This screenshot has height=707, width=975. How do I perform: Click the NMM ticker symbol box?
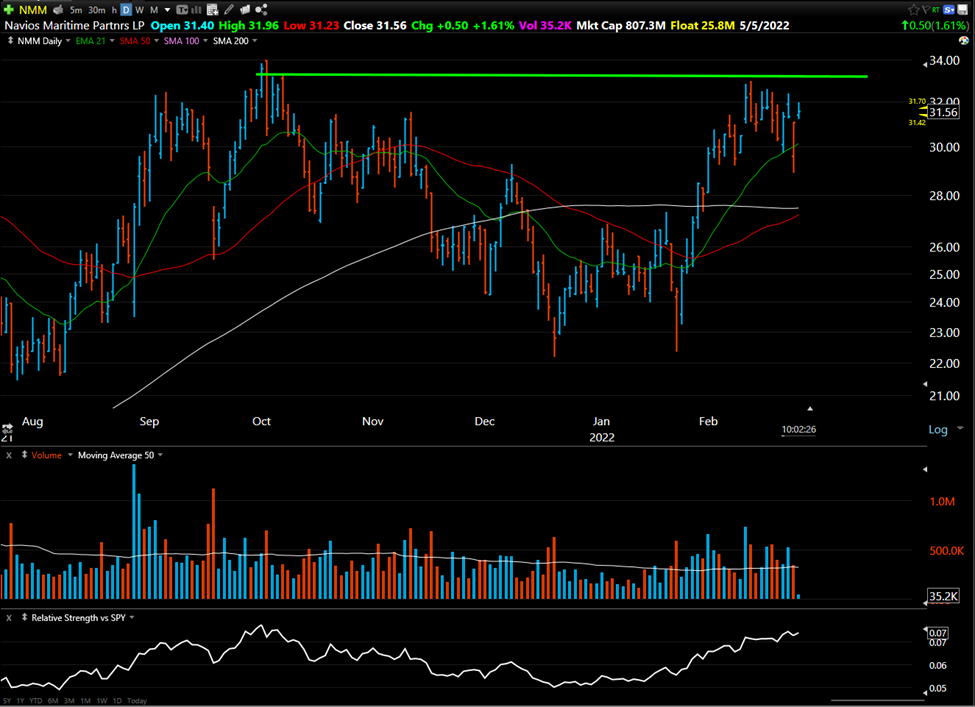33,10
